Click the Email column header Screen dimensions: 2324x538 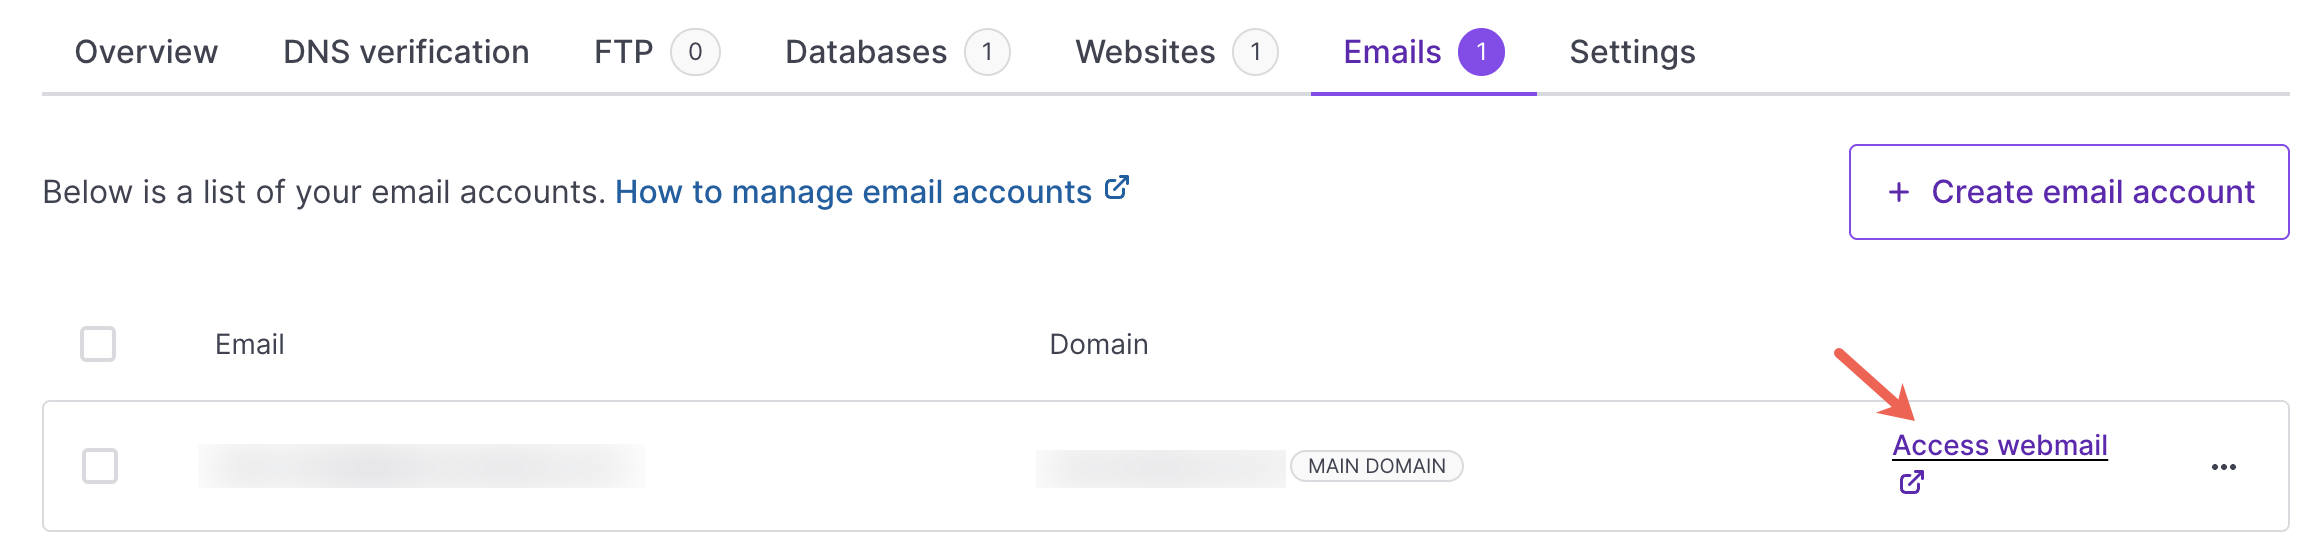pyautogui.click(x=249, y=344)
